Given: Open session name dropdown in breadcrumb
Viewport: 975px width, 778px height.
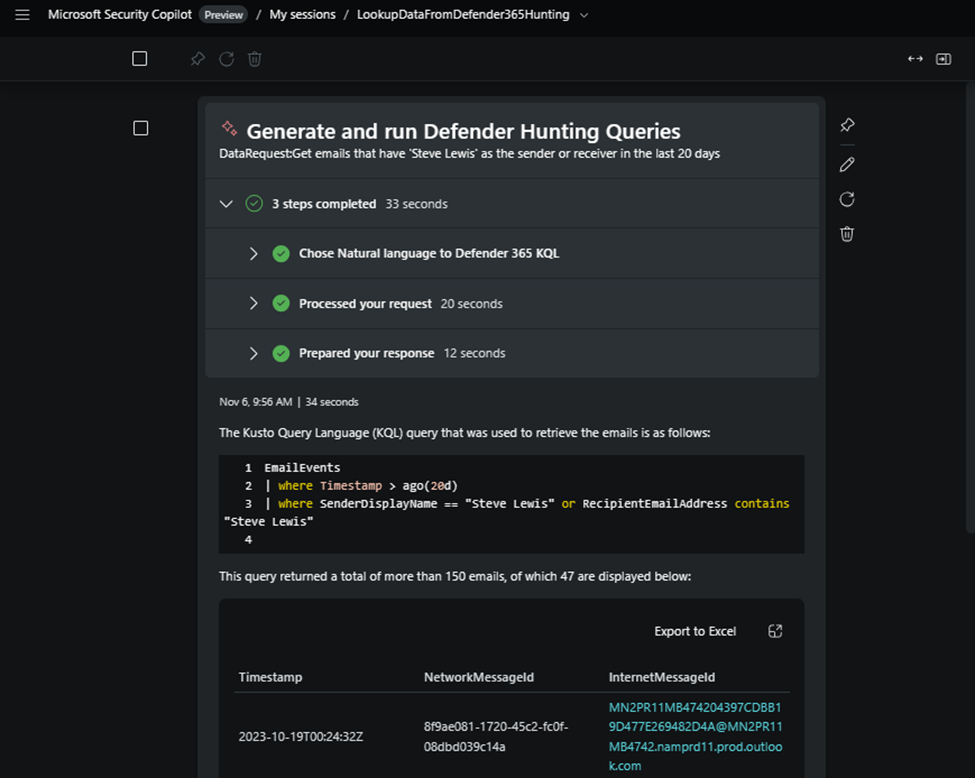Looking at the screenshot, I should (584, 15).
